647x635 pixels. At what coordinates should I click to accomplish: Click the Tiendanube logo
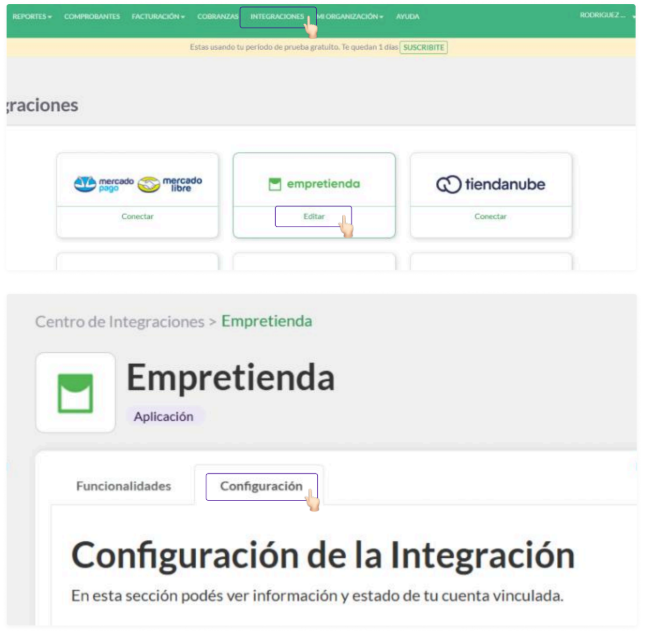point(491,184)
